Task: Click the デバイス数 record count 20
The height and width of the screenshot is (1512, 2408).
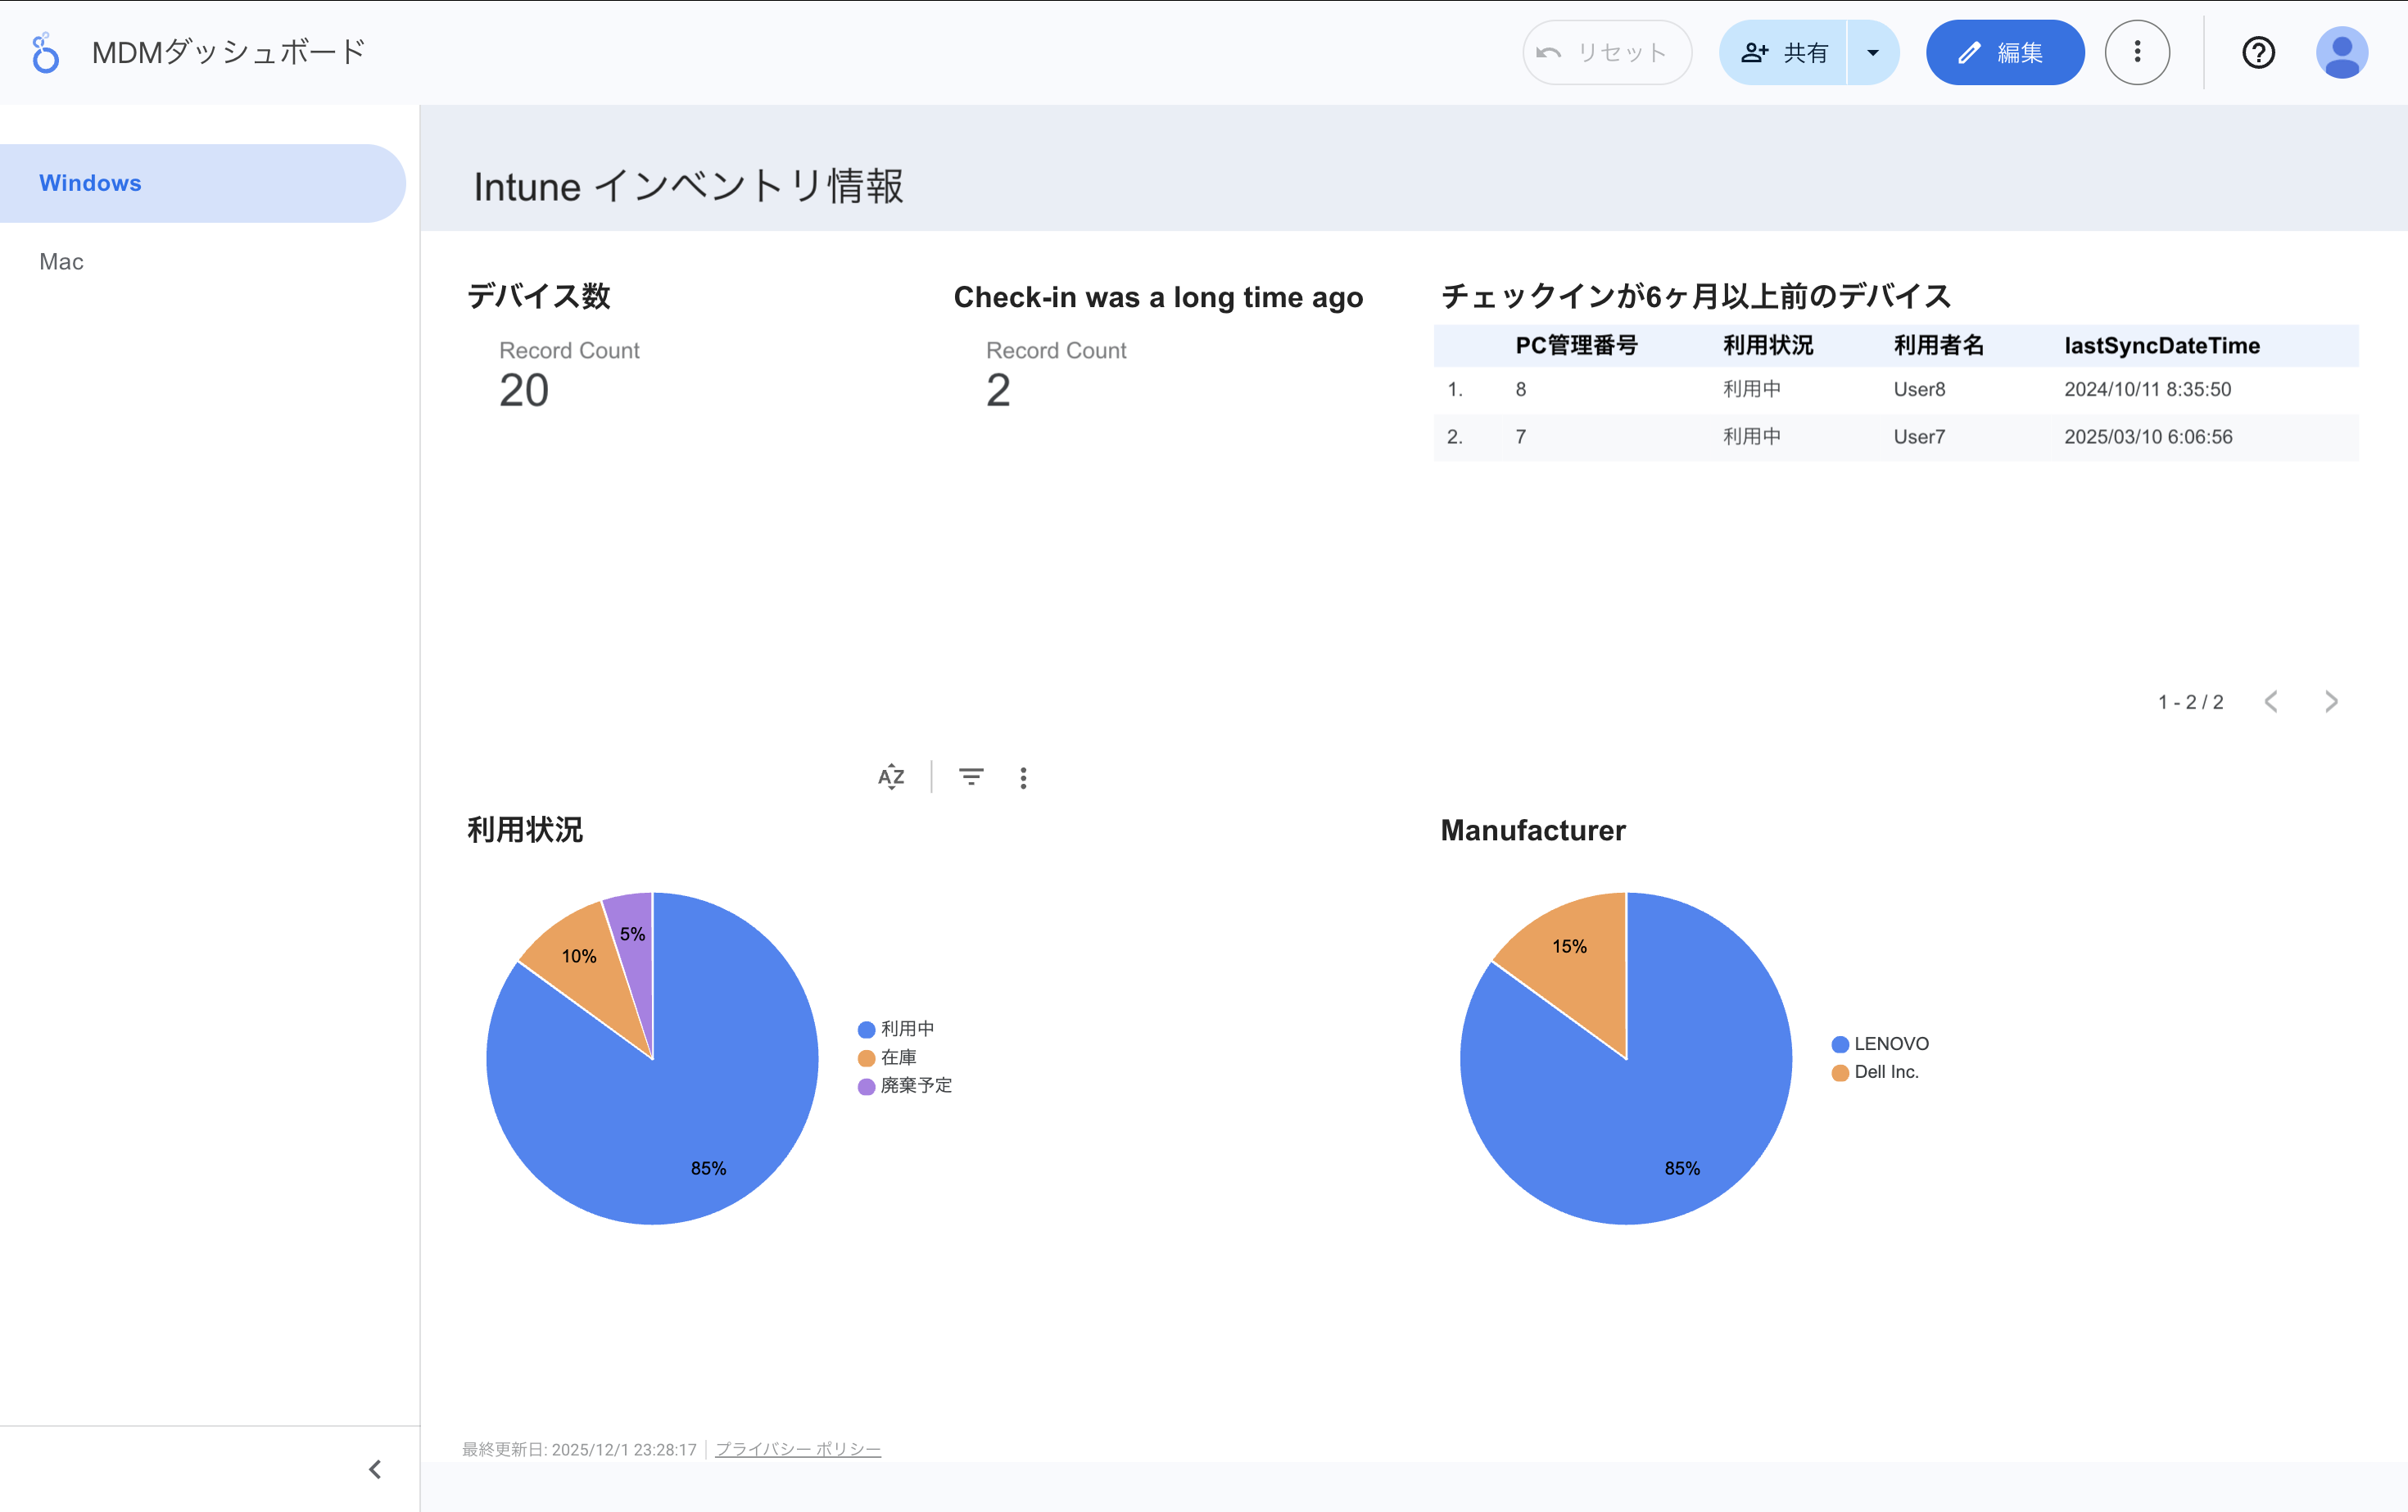Action: click(524, 390)
